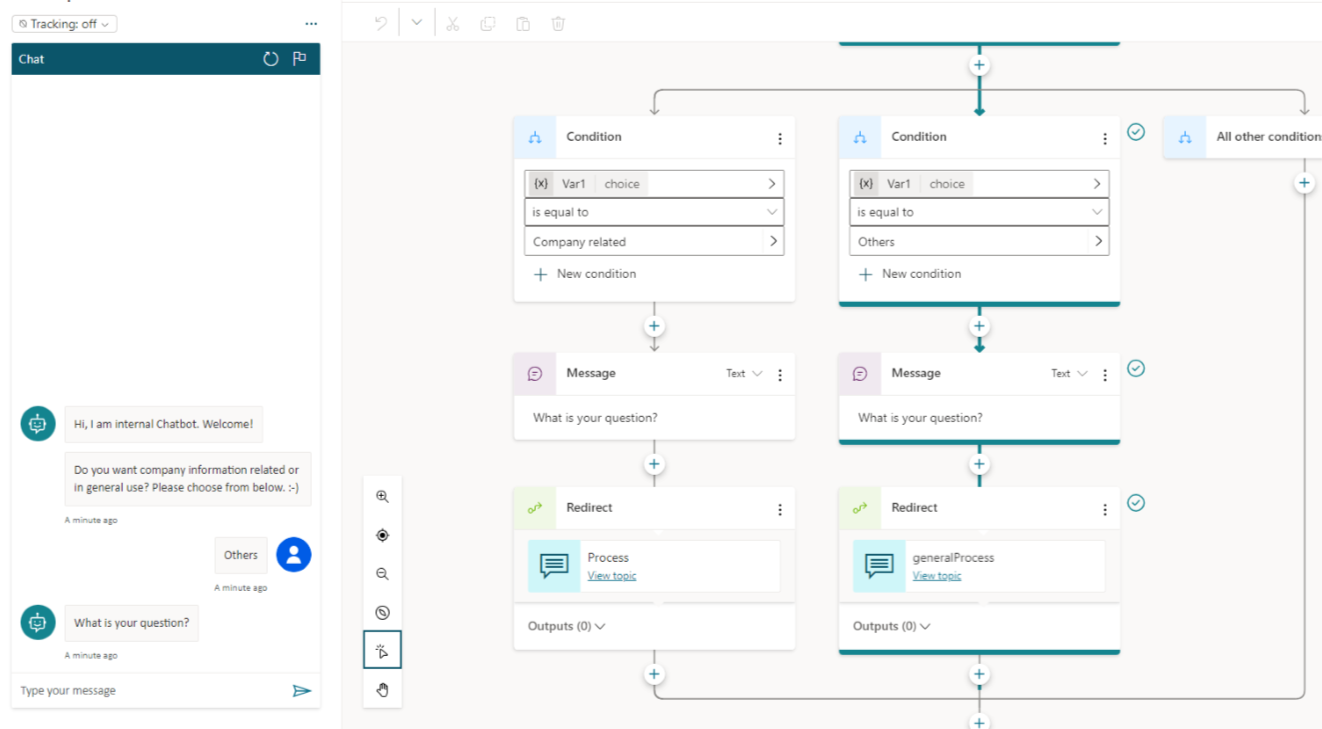
Task: Open the minimap compass icon in canvas toolbar
Action: click(382, 612)
